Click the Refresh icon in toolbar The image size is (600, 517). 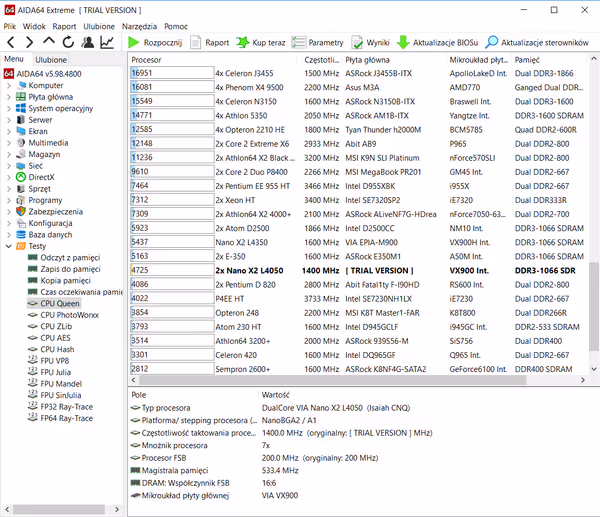(x=68, y=43)
